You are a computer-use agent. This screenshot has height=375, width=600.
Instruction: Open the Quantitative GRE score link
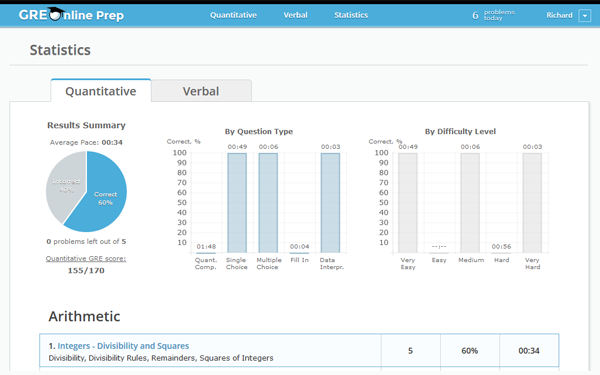[x=86, y=259]
